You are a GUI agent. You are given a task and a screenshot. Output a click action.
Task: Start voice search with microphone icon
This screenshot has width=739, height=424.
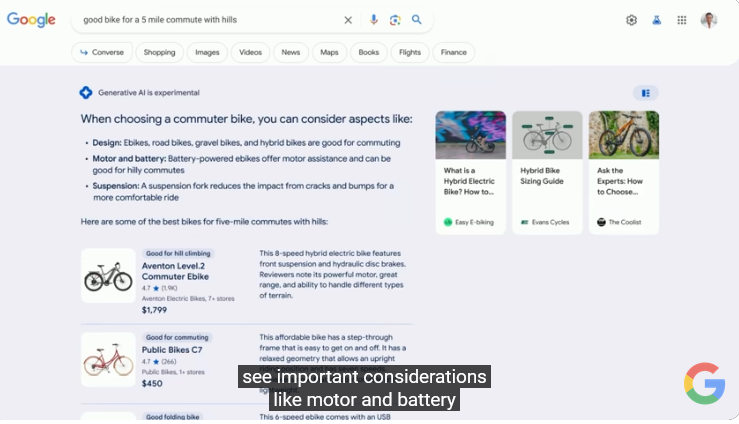373,19
